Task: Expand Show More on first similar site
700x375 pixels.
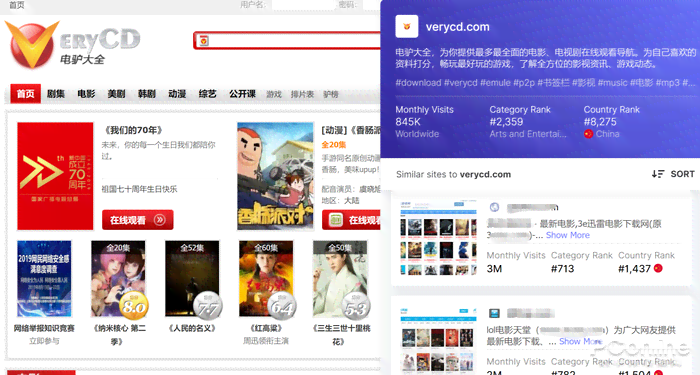Action: coord(568,235)
